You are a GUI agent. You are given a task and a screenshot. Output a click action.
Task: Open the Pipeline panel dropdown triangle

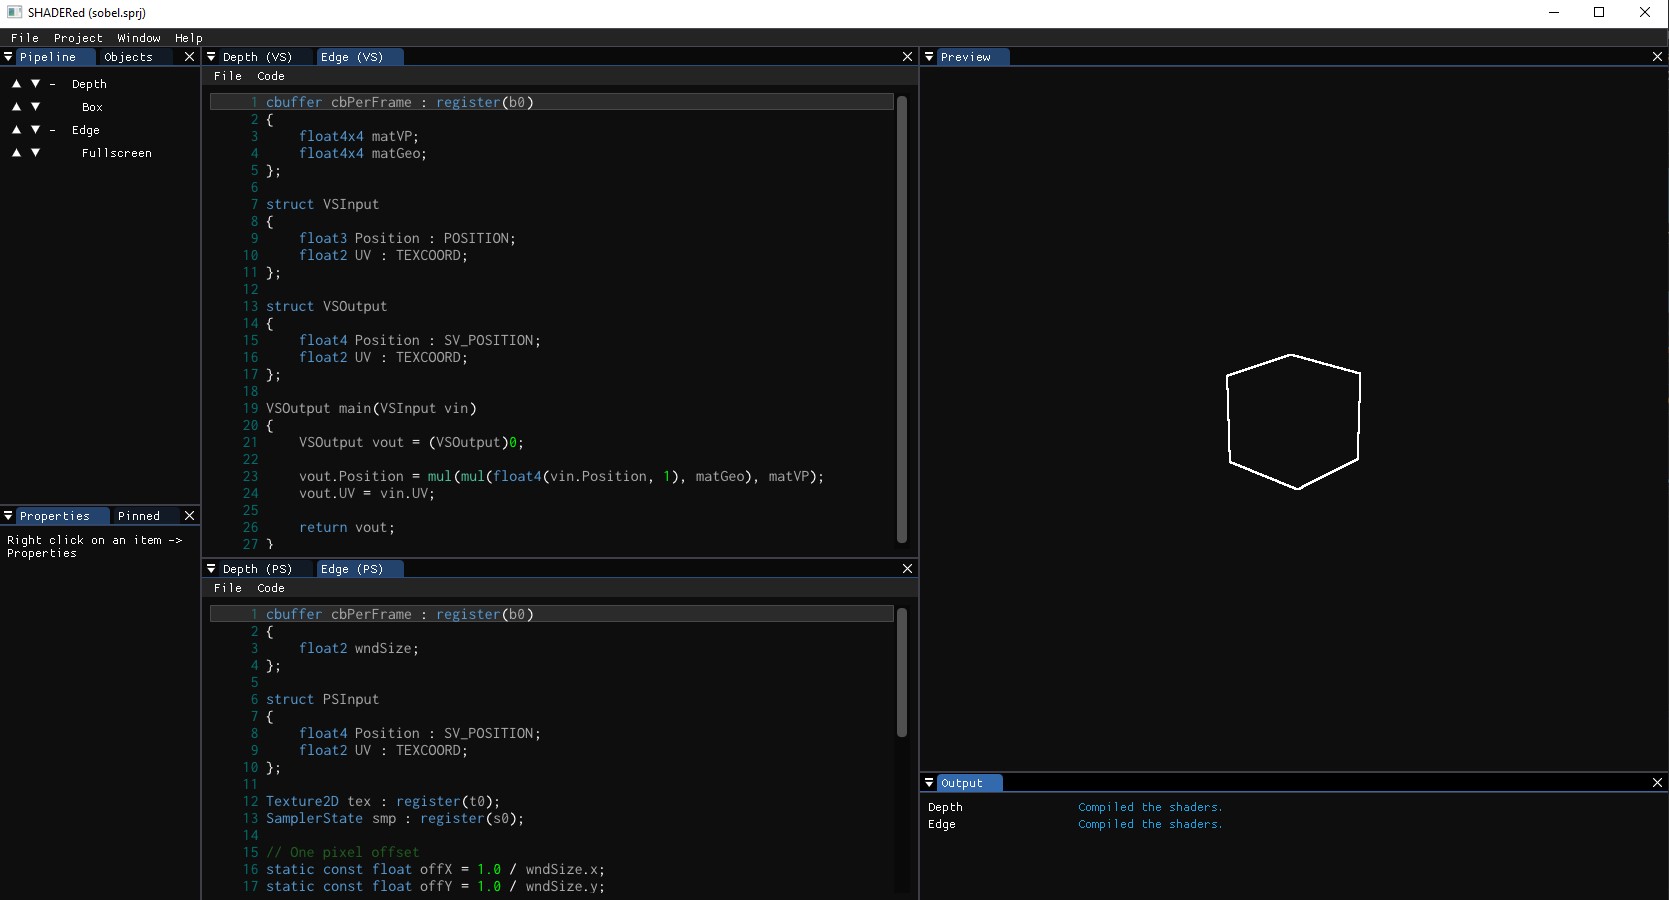(8, 57)
